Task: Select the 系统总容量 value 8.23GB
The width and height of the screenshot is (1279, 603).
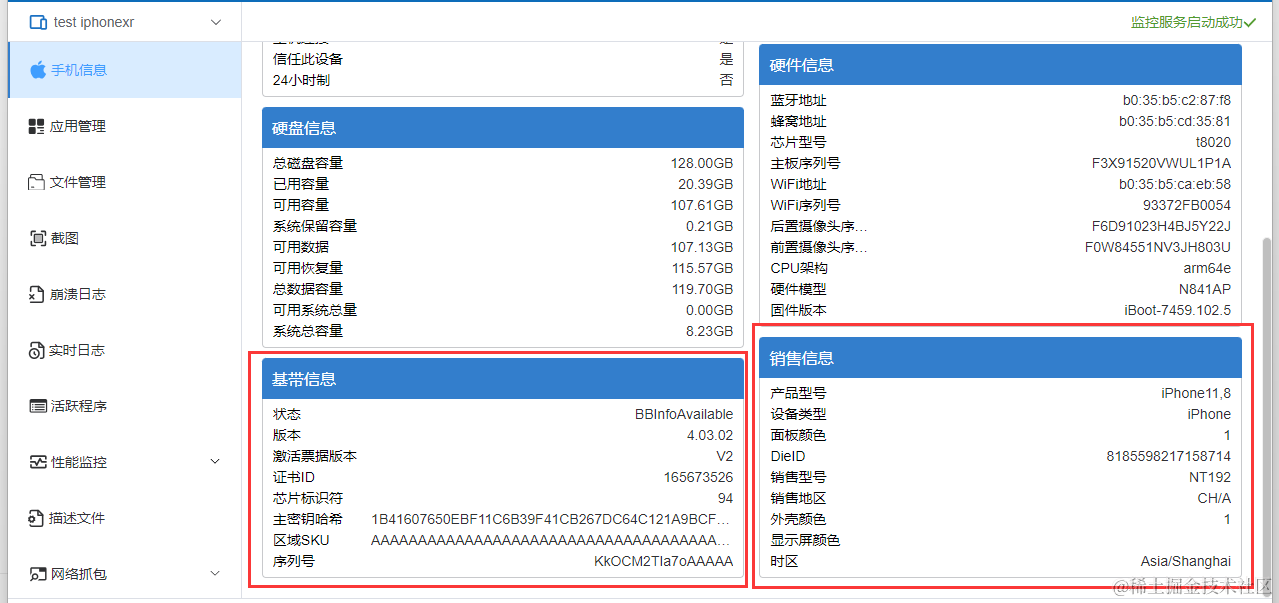Action: pyautogui.click(x=709, y=331)
